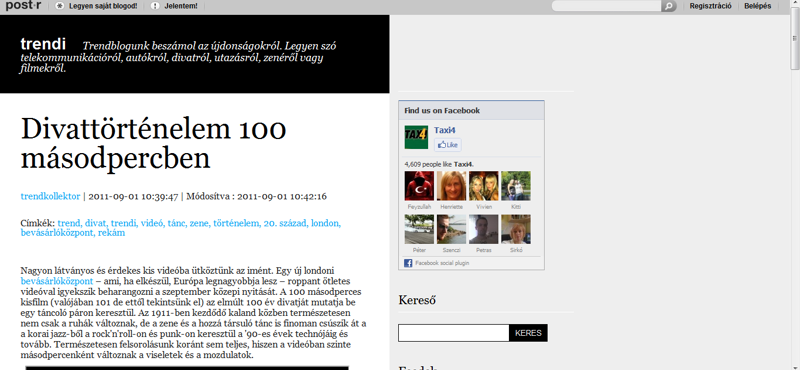Open the Taxi4 logo in Facebook box
Viewport: 800px width, 370px height.
[416, 137]
